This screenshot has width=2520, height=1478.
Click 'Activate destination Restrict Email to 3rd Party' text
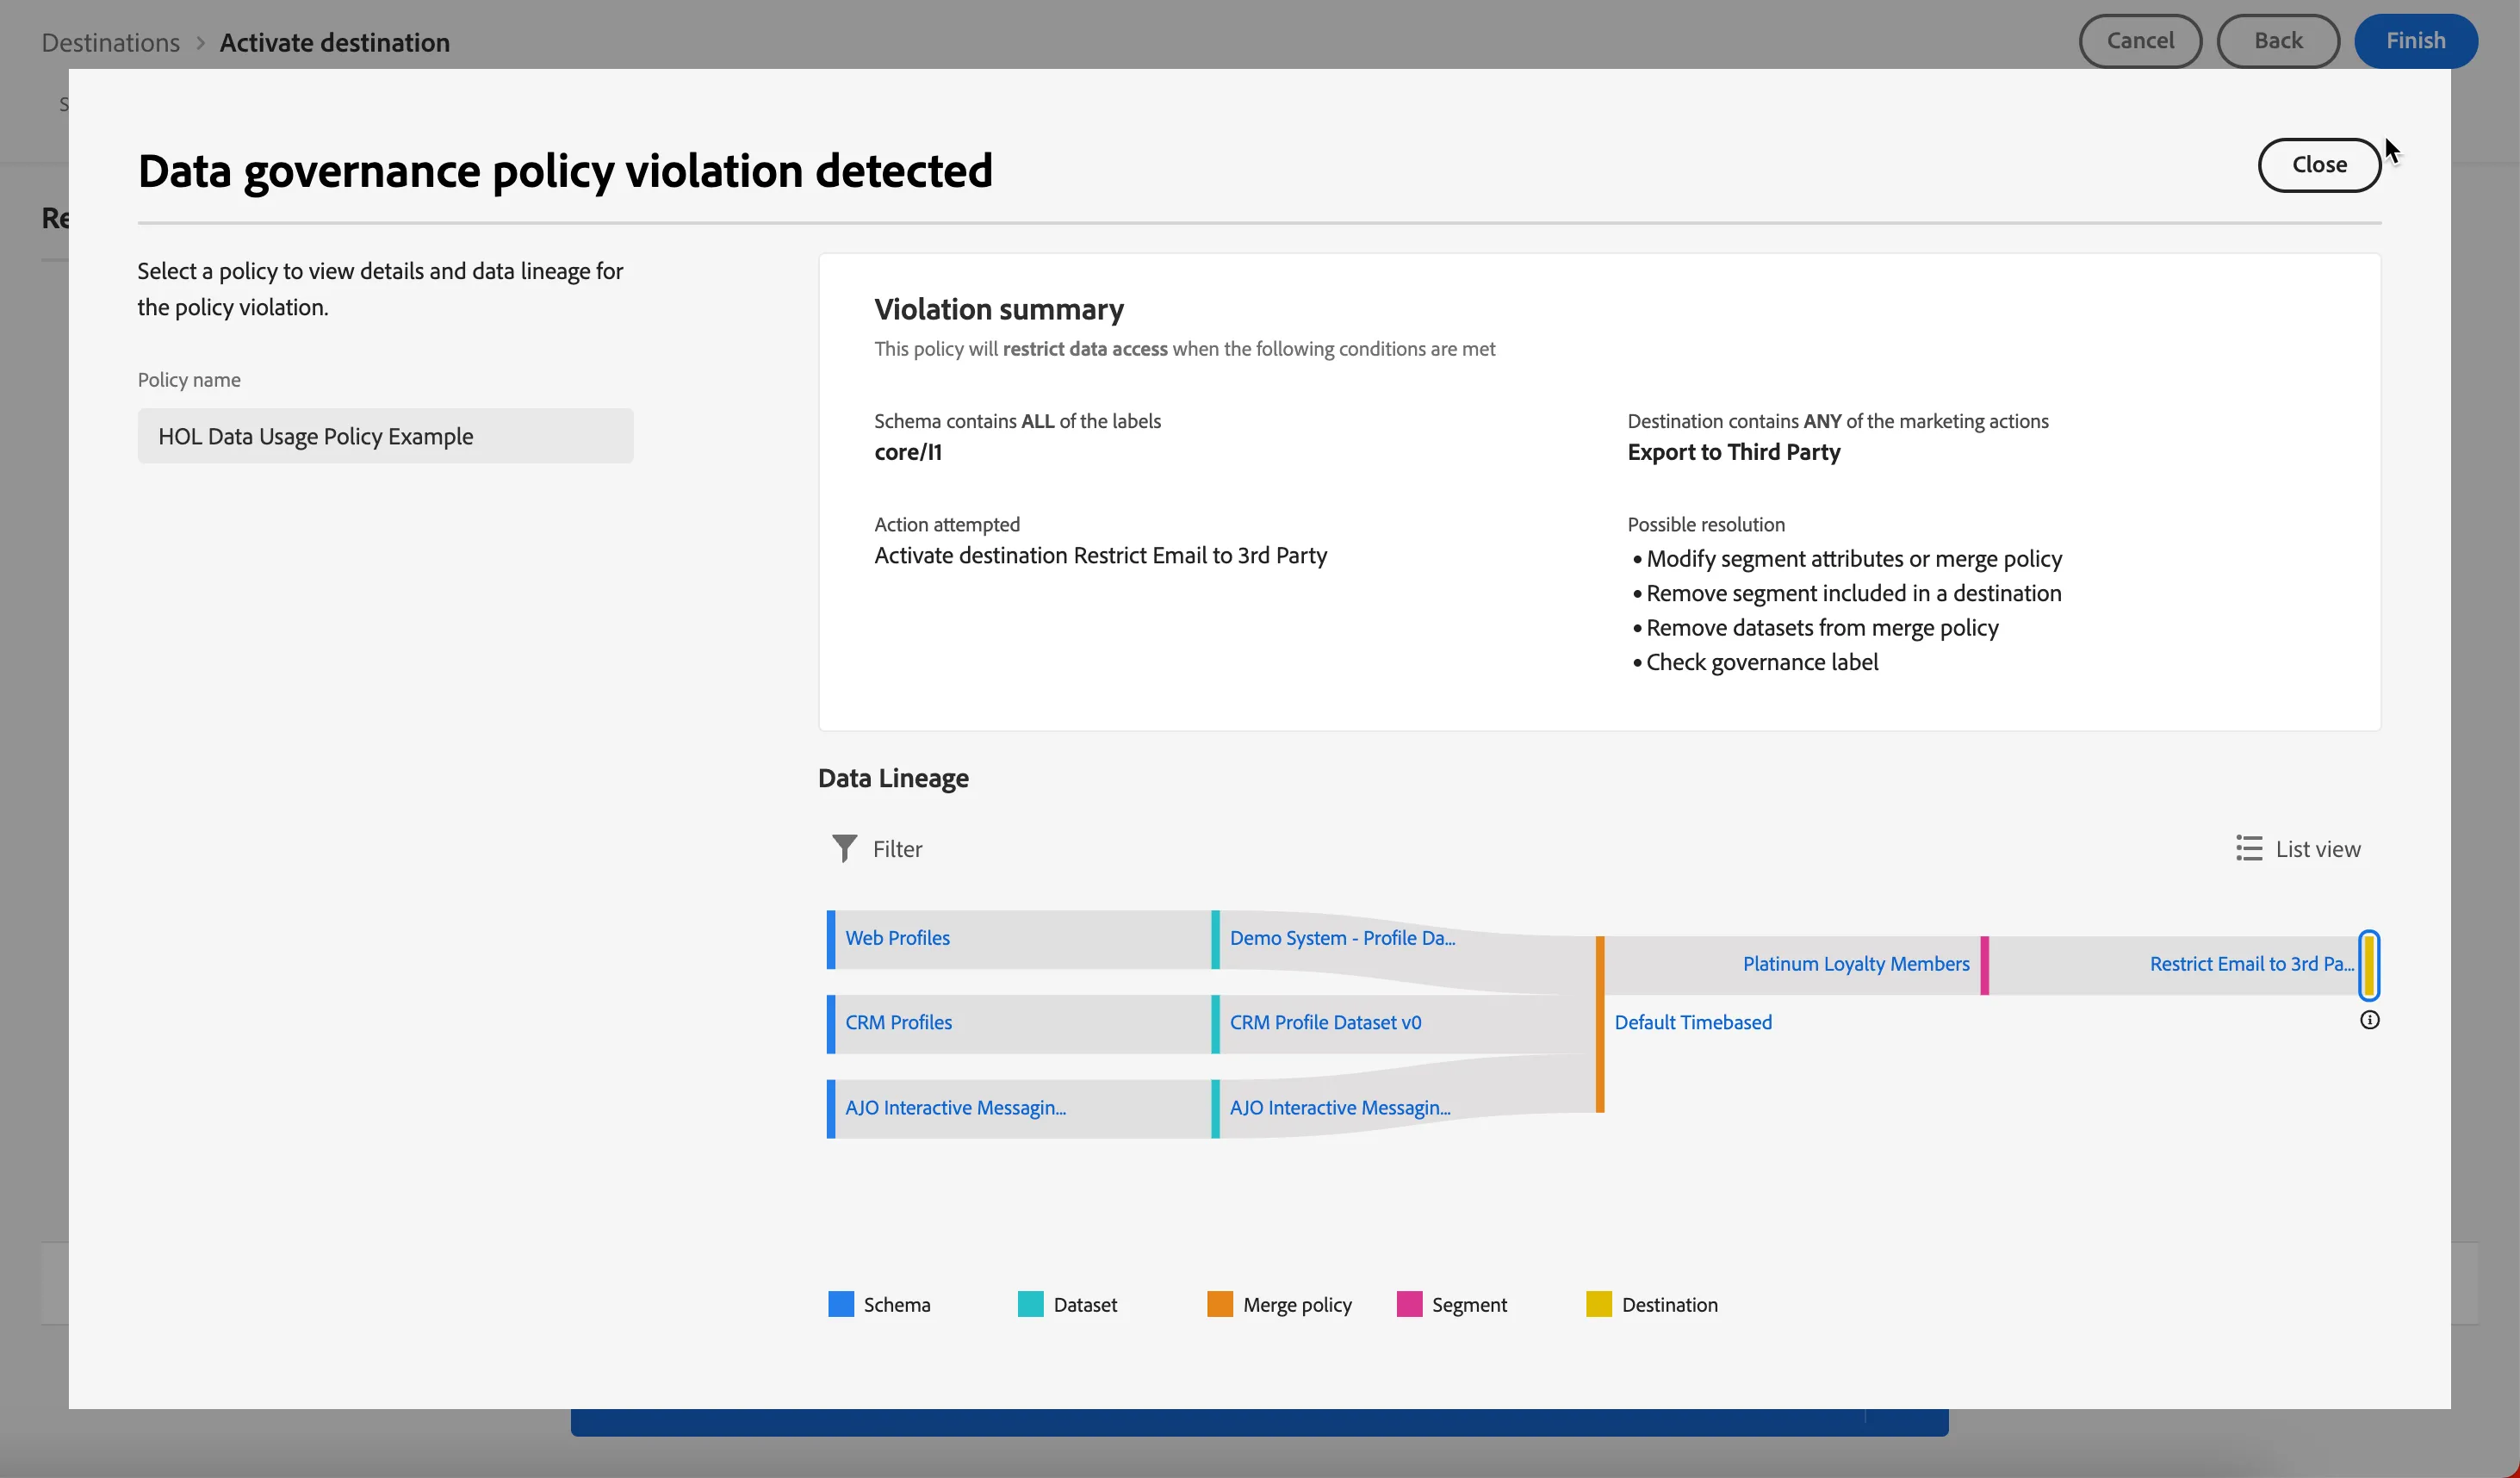point(1100,555)
